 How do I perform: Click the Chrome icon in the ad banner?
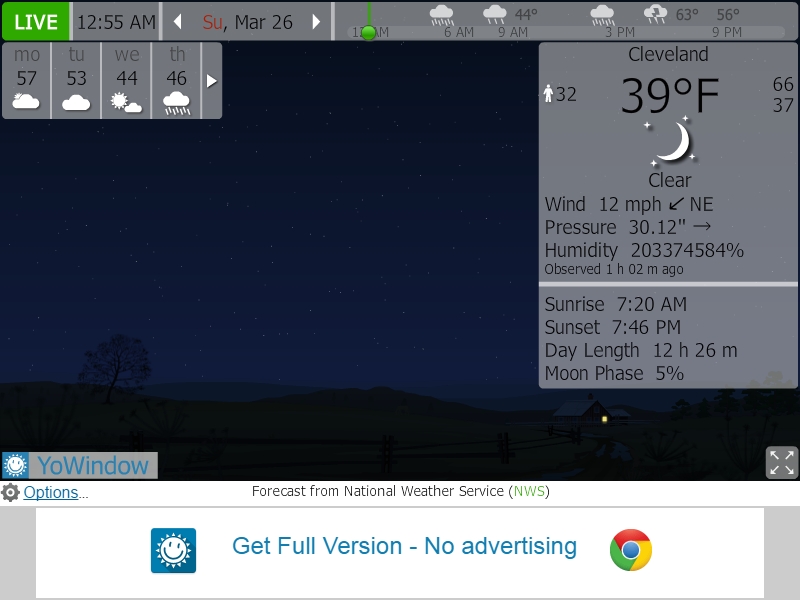pyautogui.click(x=631, y=550)
